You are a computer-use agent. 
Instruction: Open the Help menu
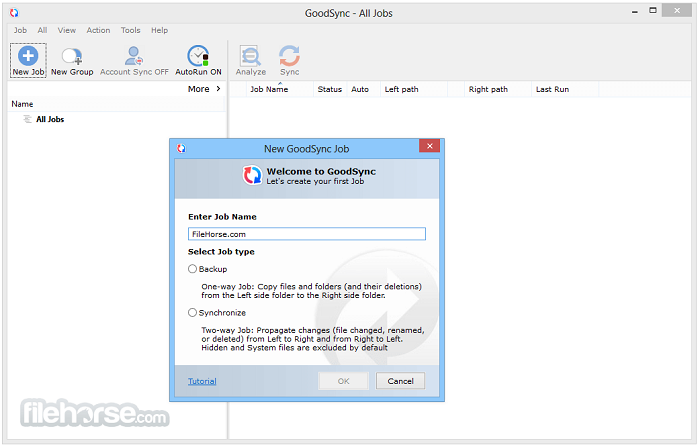(x=159, y=30)
